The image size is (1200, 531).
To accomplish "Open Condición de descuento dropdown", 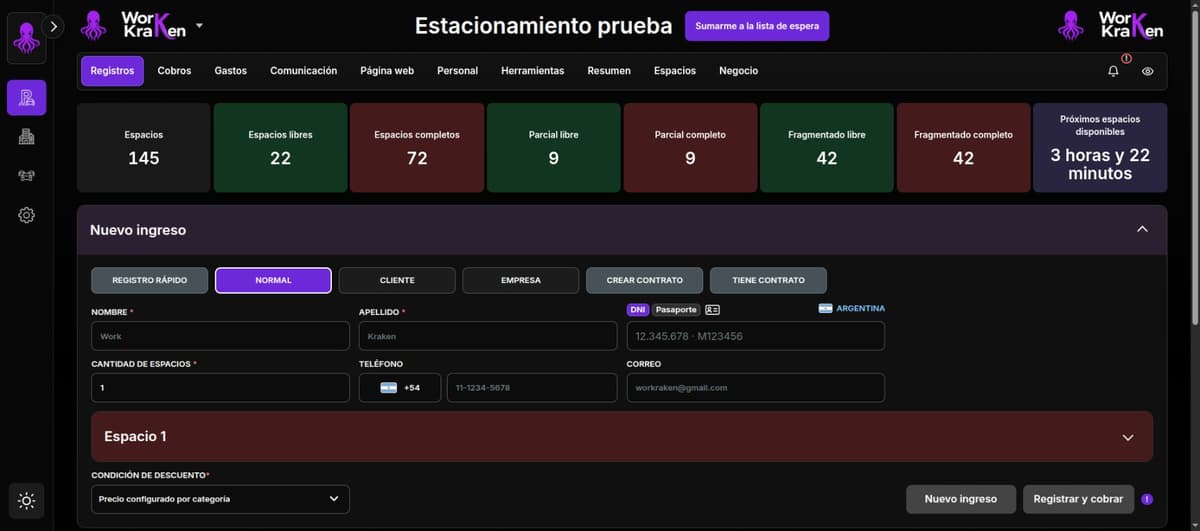I will point(220,499).
